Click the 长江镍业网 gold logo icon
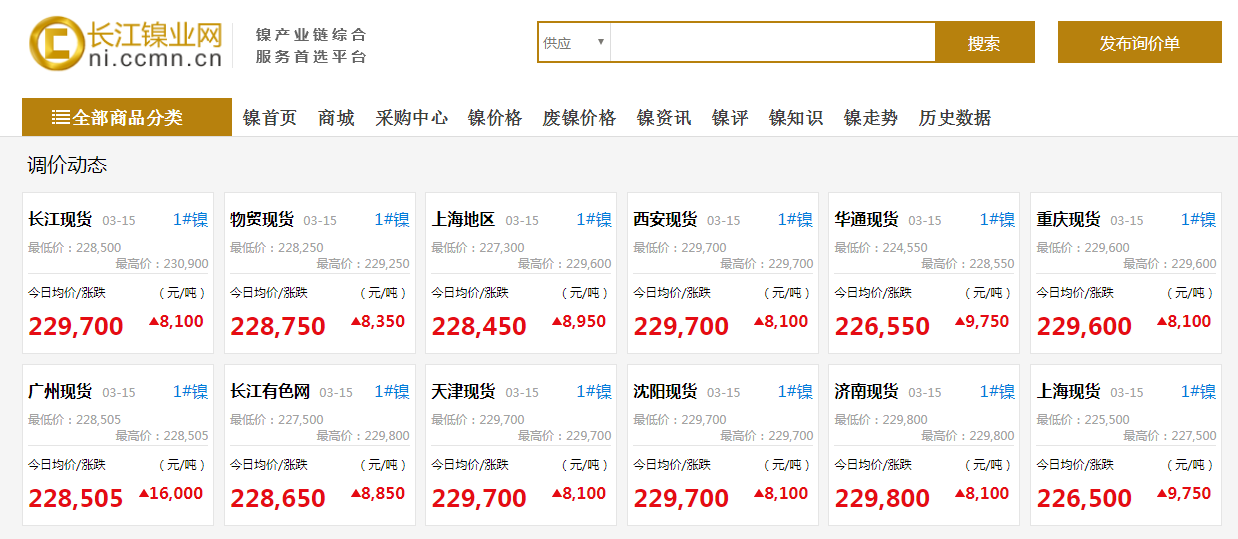The image size is (1238, 539). point(56,44)
